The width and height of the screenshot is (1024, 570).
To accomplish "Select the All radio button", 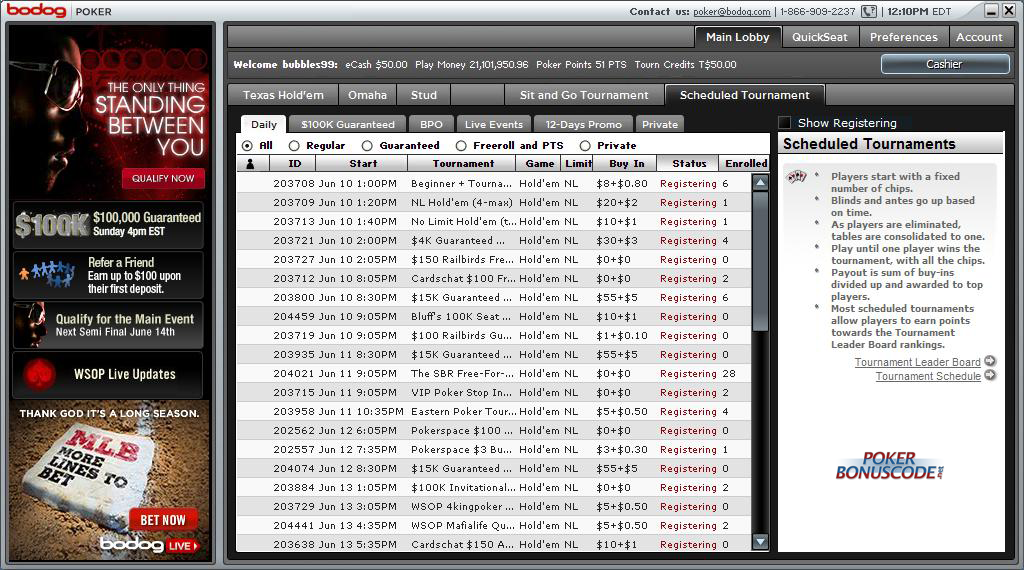I will point(247,146).
